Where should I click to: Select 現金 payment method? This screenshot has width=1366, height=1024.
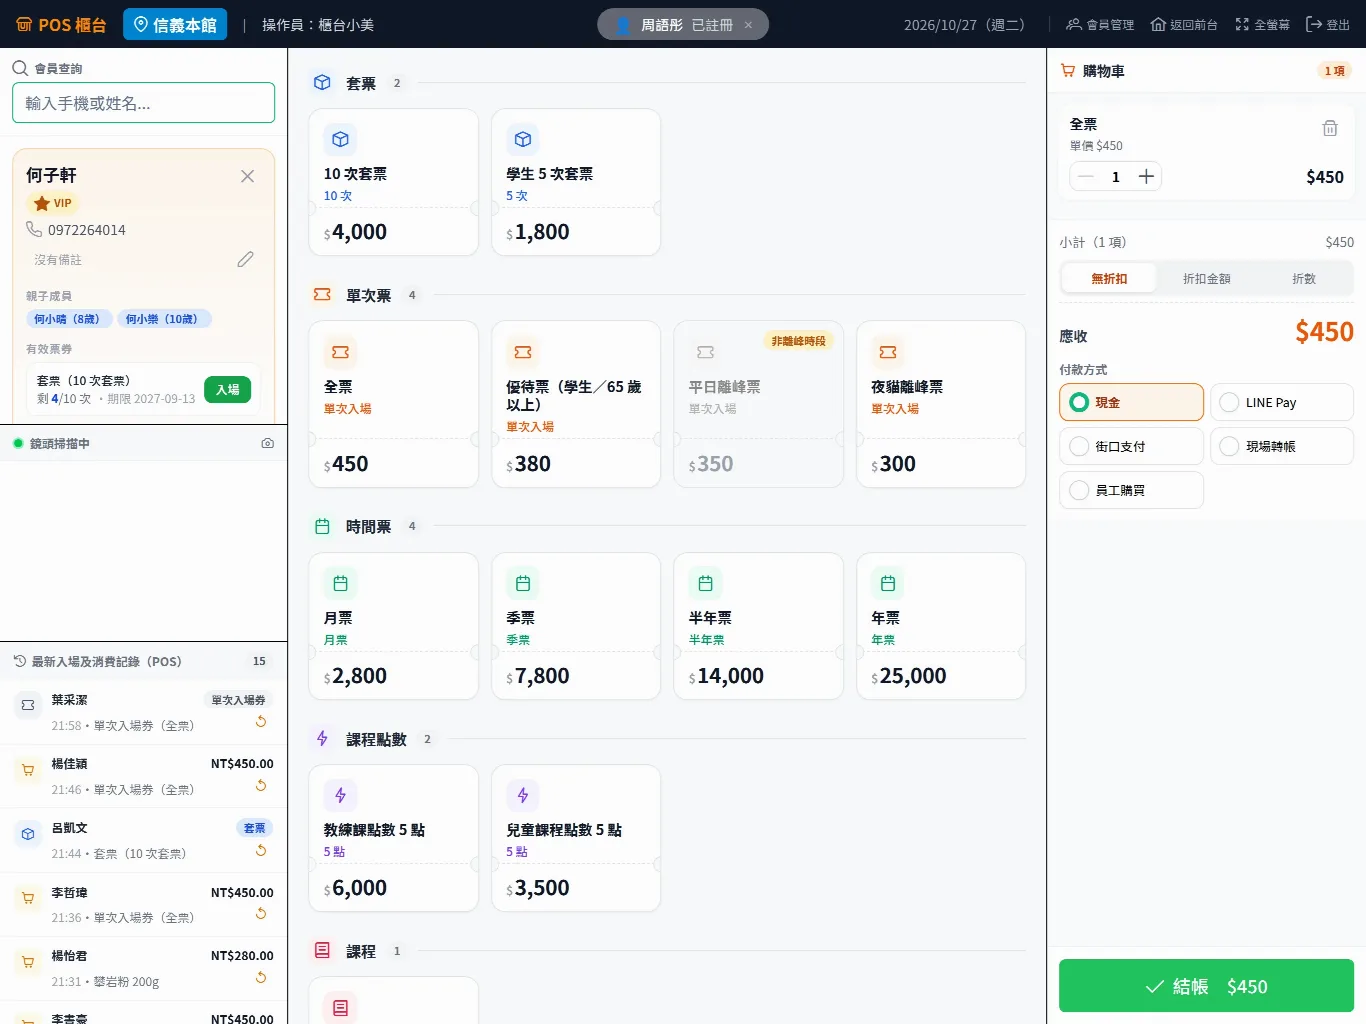click(1131, 402)
